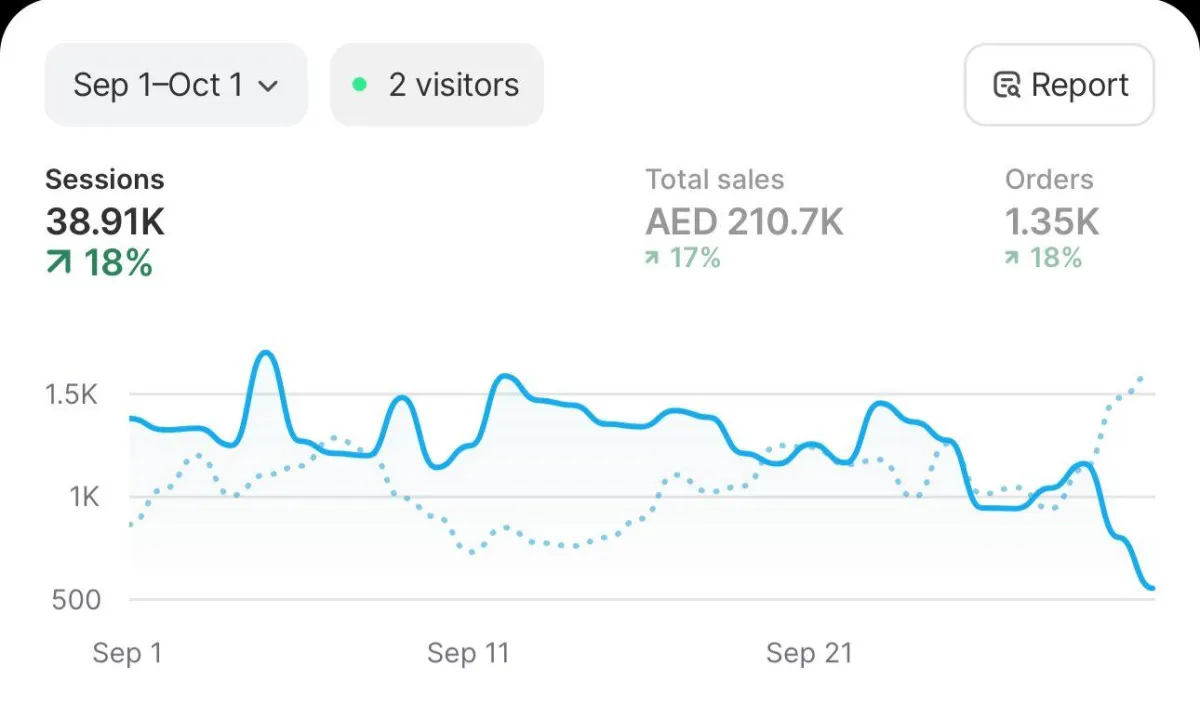Click the green live visitors dot
This screenshot has height=720, width=1200.
click(360, 85)
